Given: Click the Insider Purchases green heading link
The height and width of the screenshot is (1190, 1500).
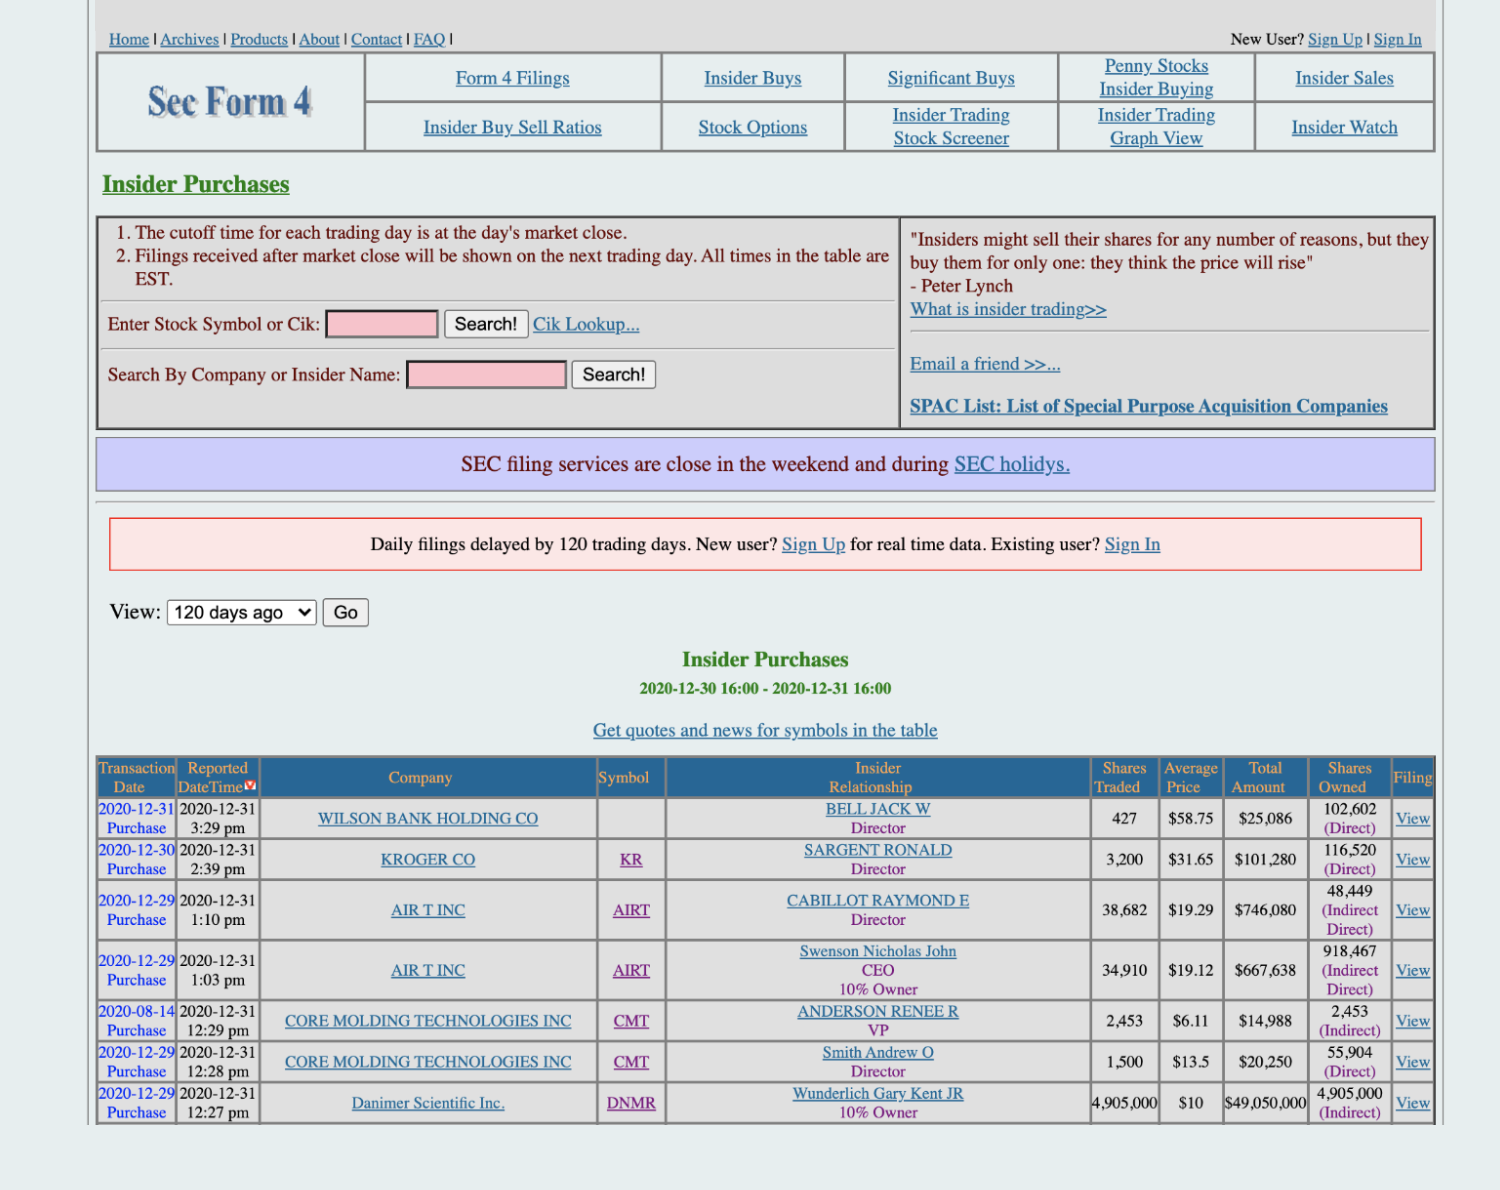Looking at the screenshot, I should [x=196, y=184].
